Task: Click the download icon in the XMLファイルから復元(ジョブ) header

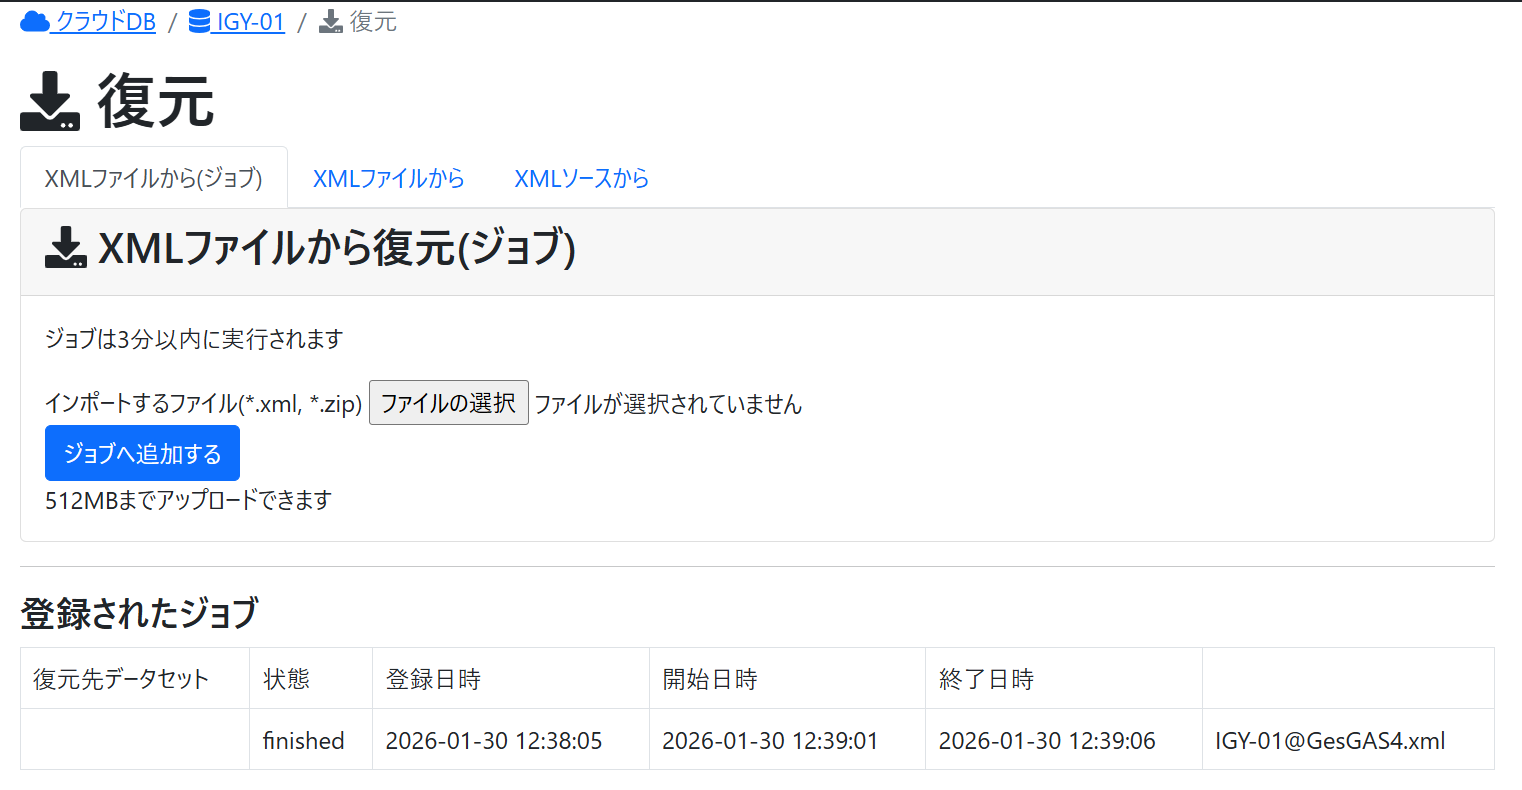Action: 66,248
